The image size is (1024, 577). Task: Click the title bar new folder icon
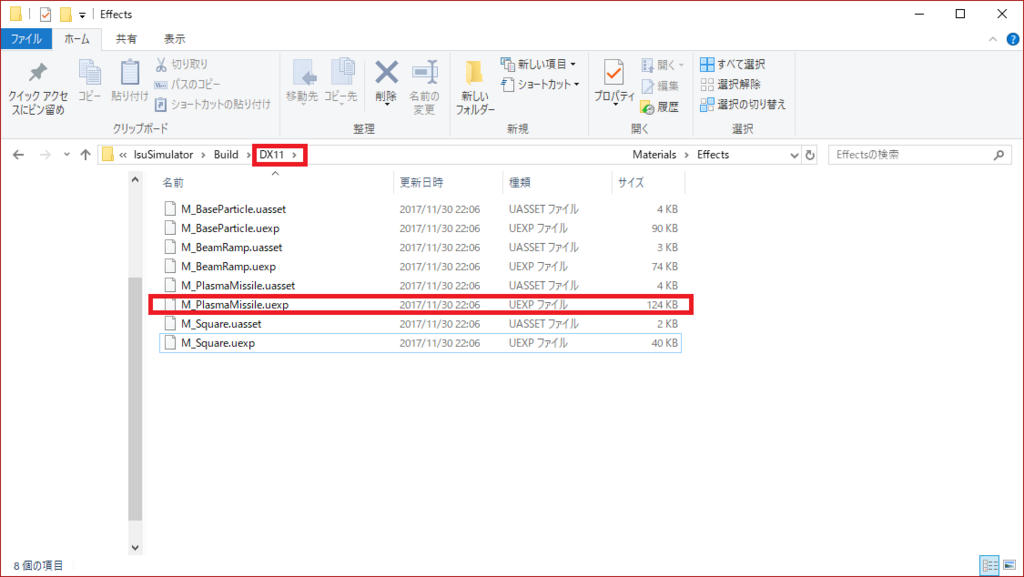point(65,14)
